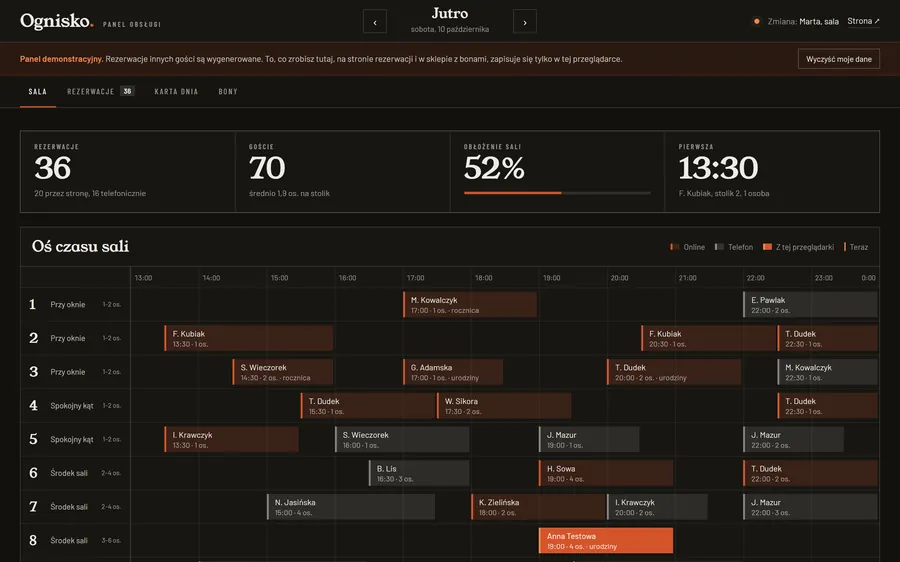This screenshot has width=900, height=562.
Task: Open S. Wieczorek 14:30 rocznica reservation
Action: (282, 372)
